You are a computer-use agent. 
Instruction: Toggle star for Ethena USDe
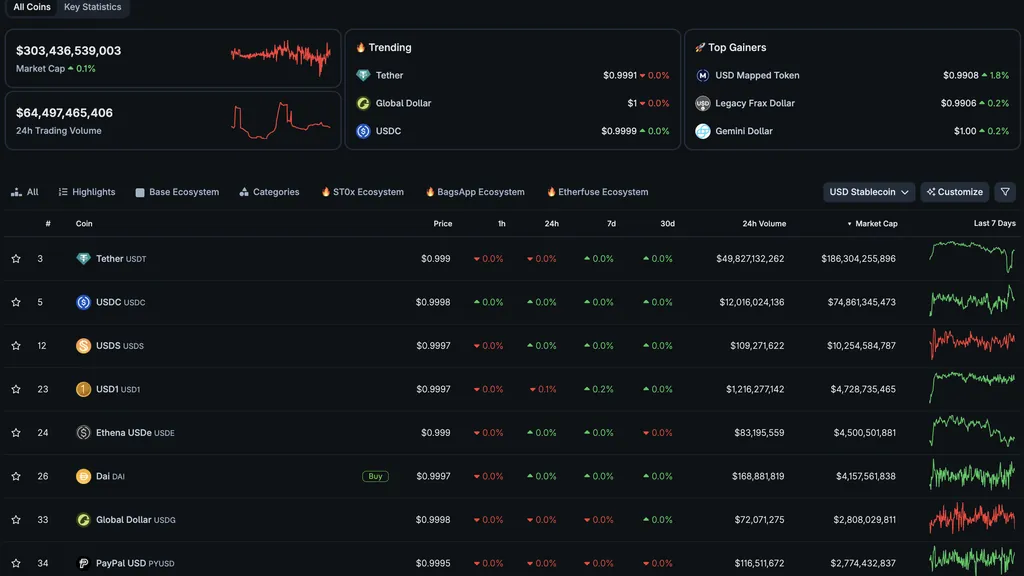(16, 432)
